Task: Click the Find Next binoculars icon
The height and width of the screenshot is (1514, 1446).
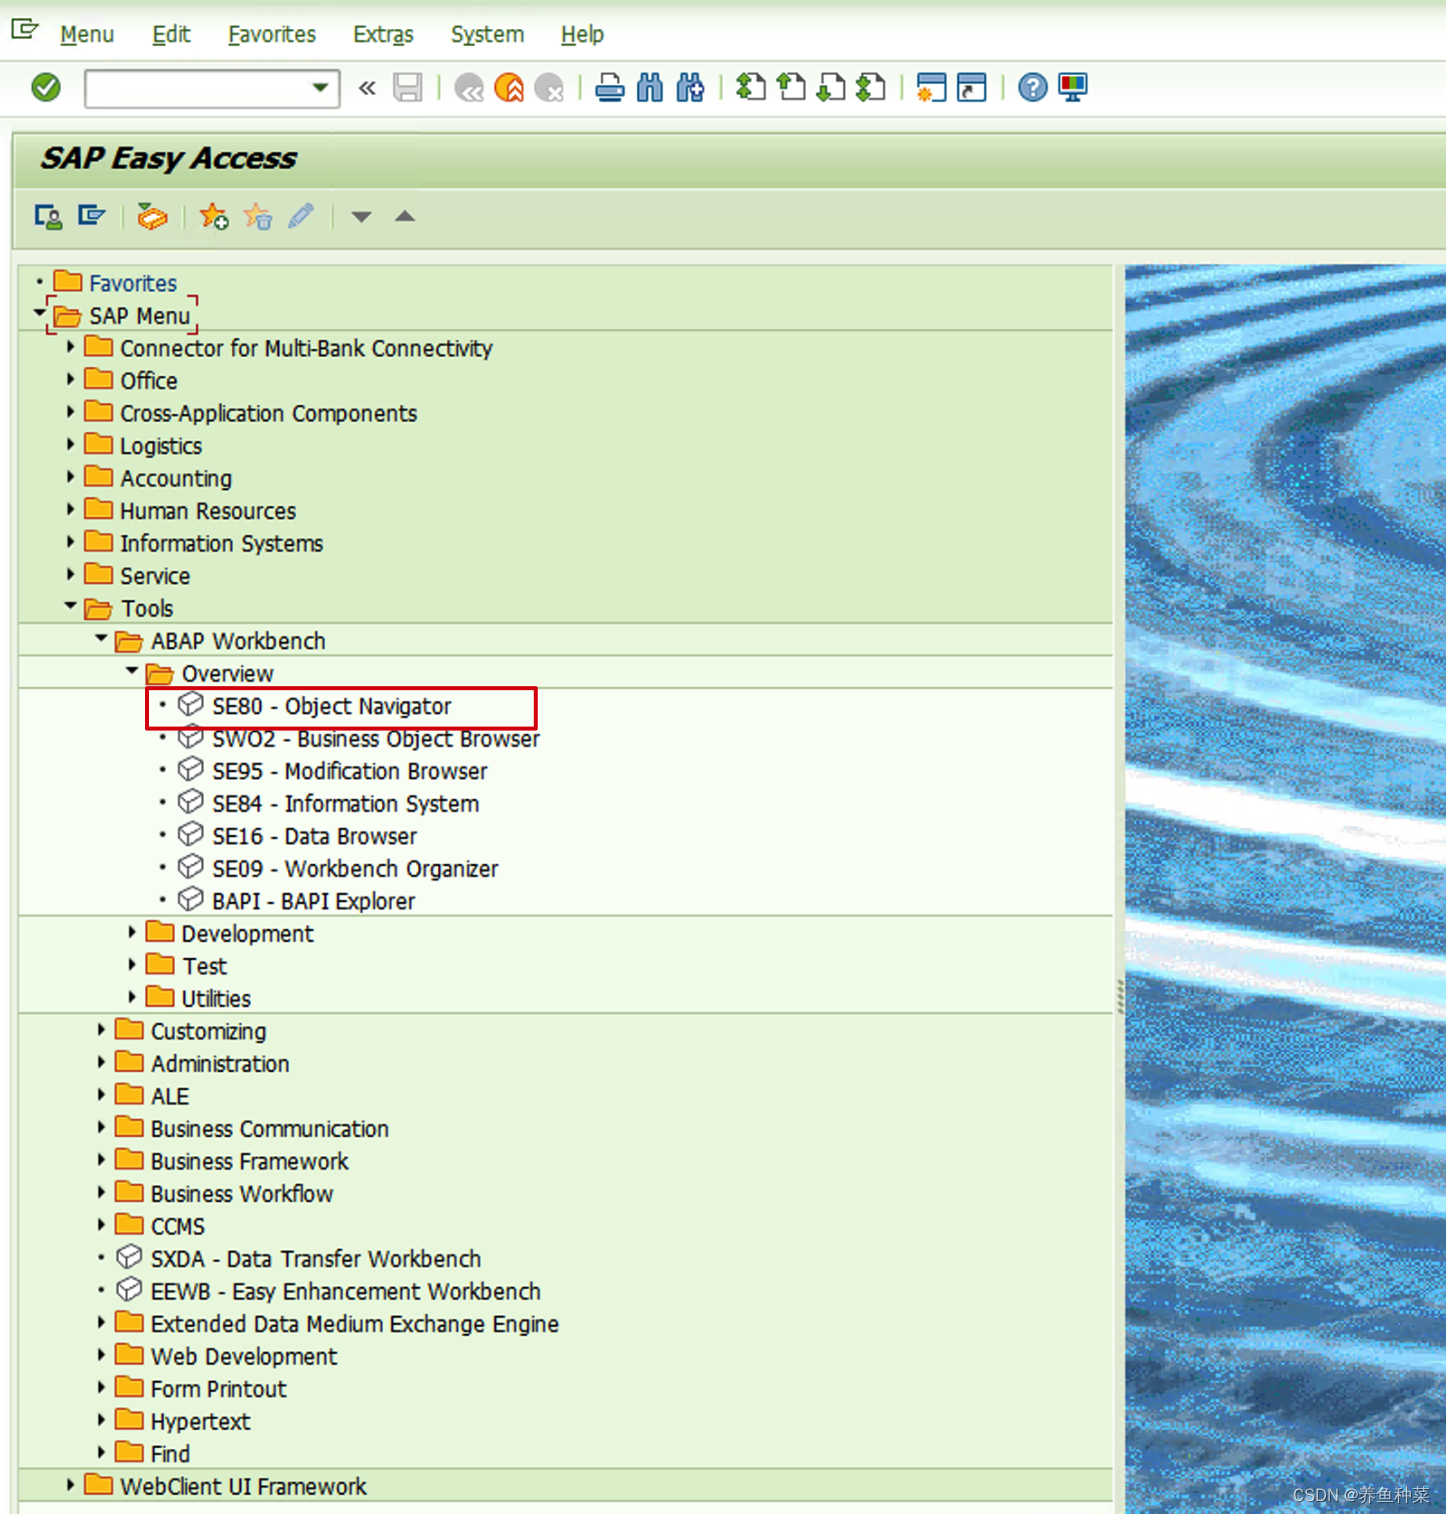Action: click(690, 88)
